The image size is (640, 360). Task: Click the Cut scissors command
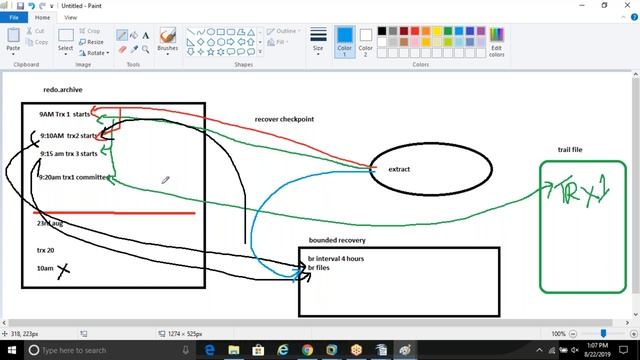click(35, 31)
